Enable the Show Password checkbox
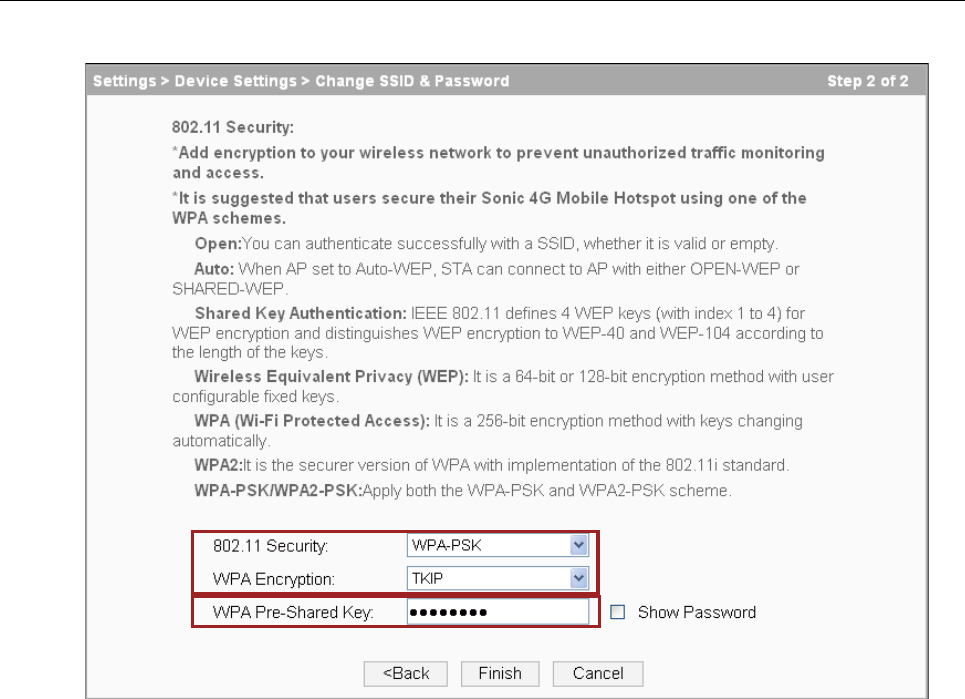The height and width of the screenshot is (699, 965). 617,612
